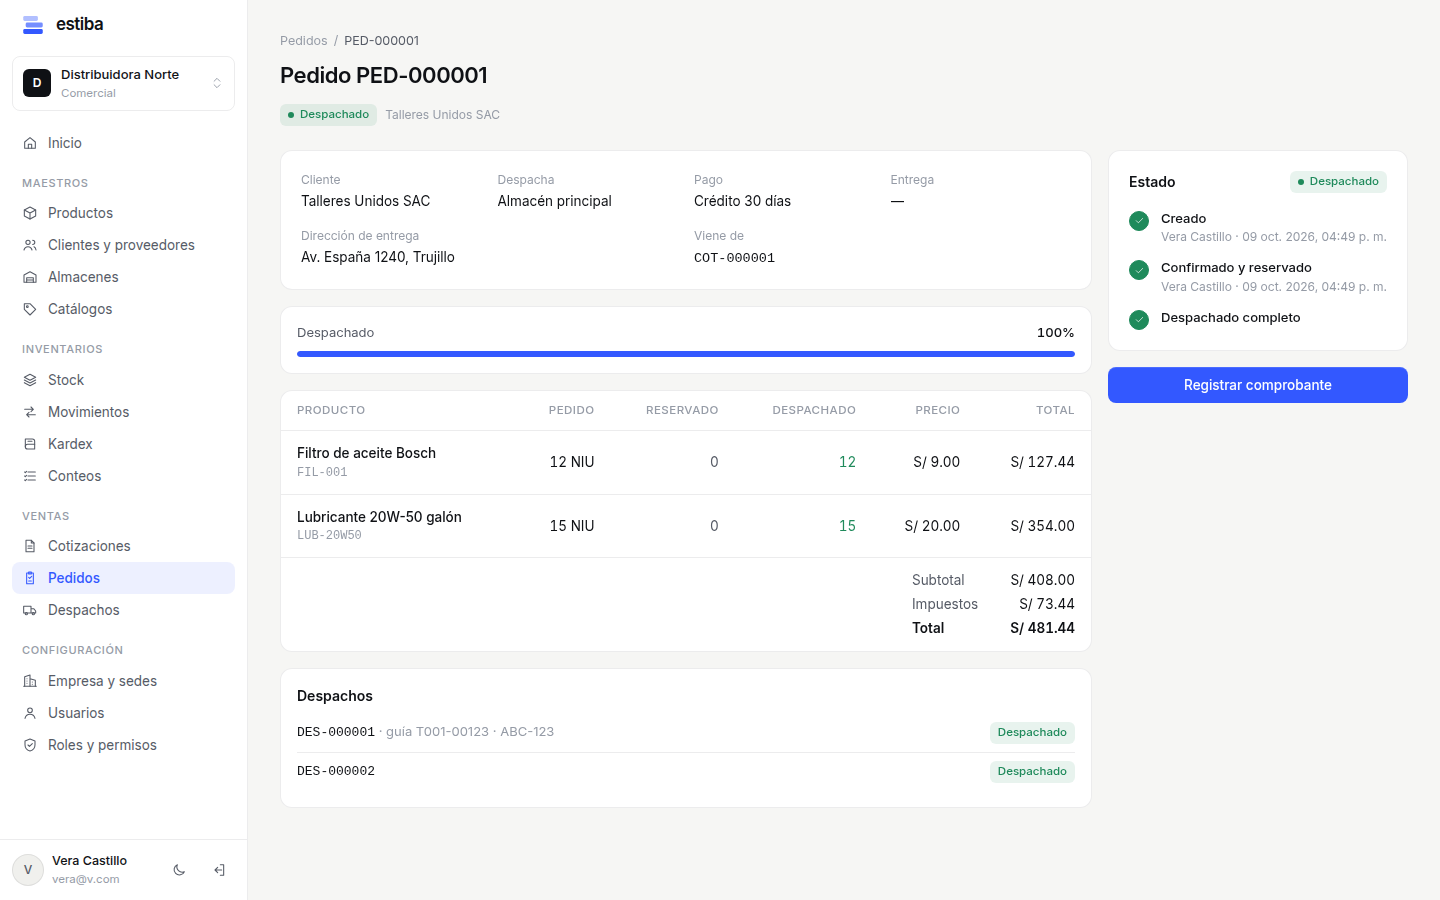Click the Empresa y sedes building icon
Image resolution: width=1440 pixels, height=900 pixels.
30,681
